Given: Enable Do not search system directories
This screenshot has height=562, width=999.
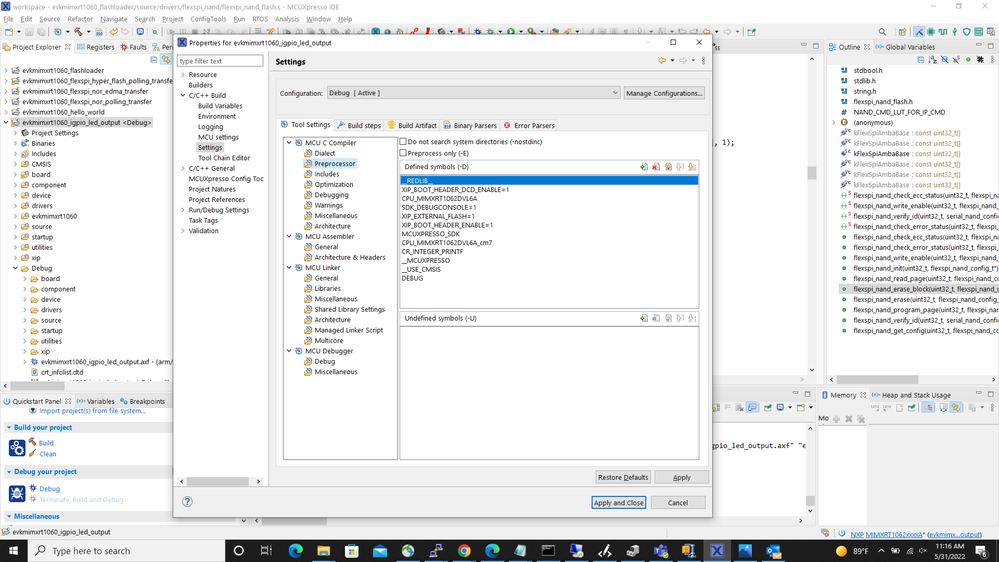Looking at the screenshot, I should coord(403,141).
